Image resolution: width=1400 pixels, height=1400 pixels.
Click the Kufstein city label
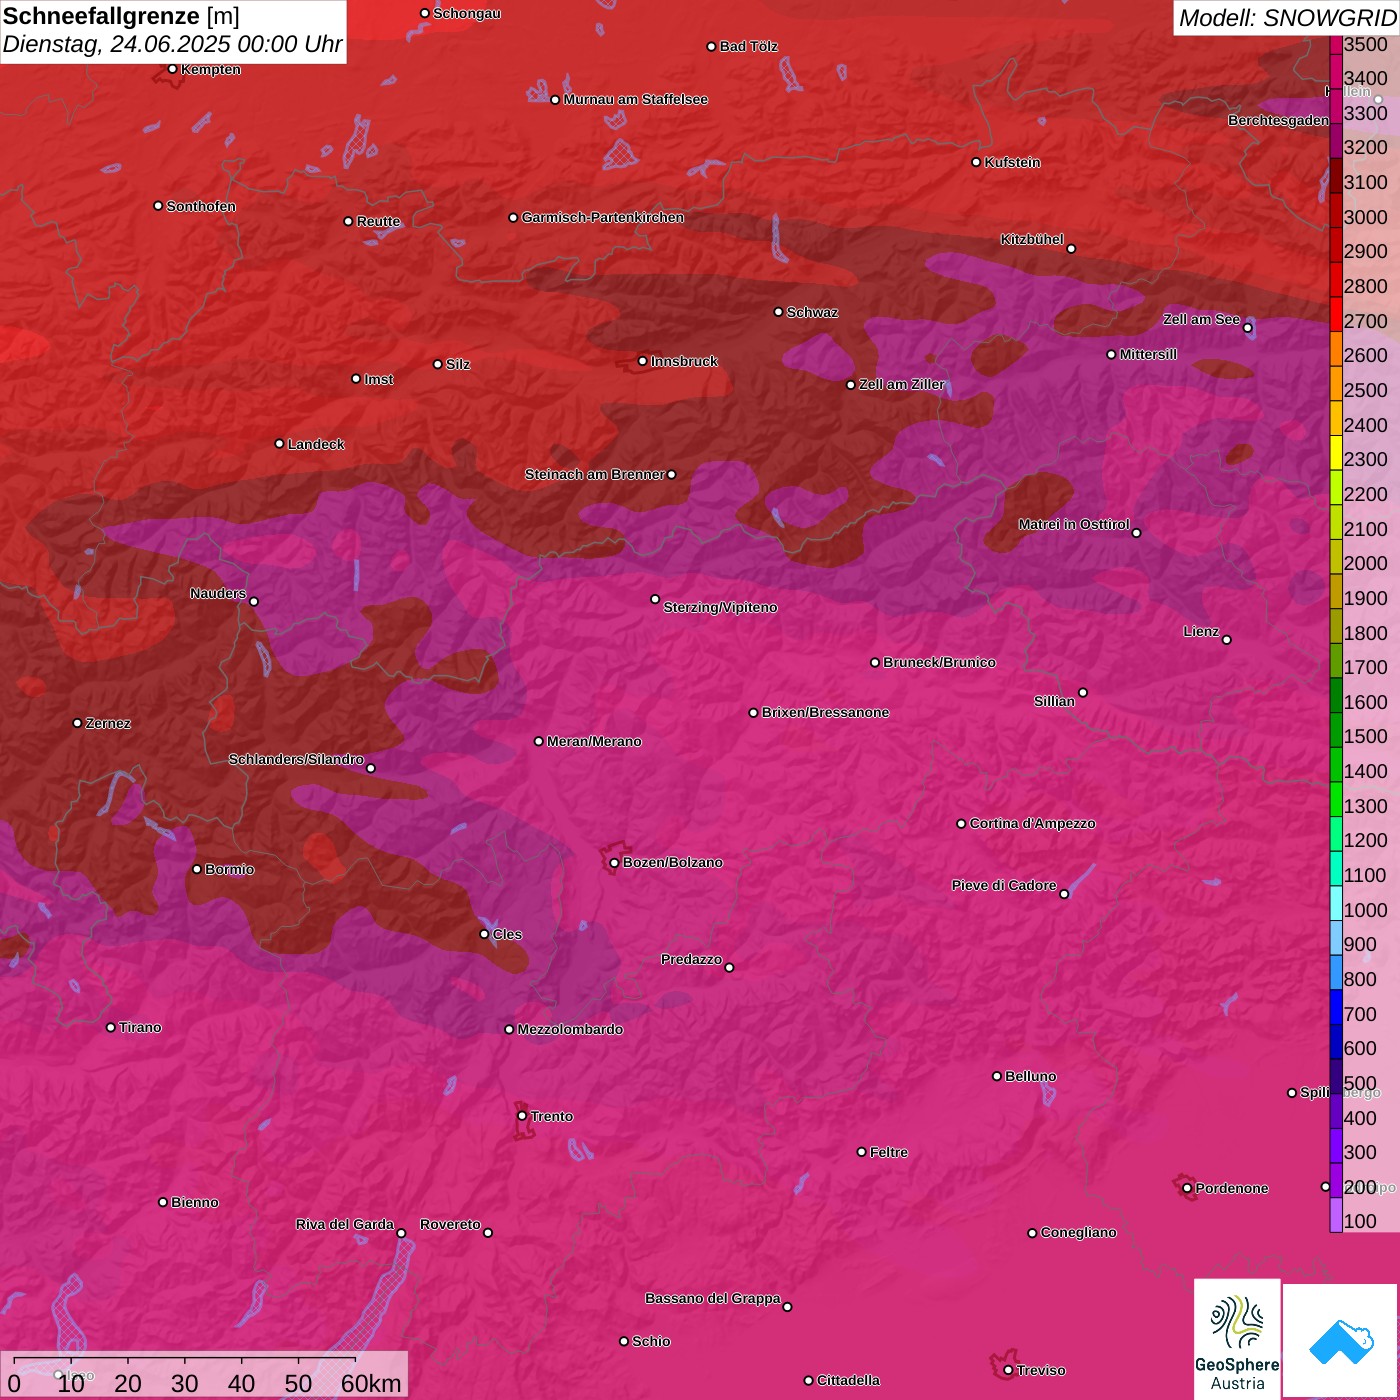1012,162
